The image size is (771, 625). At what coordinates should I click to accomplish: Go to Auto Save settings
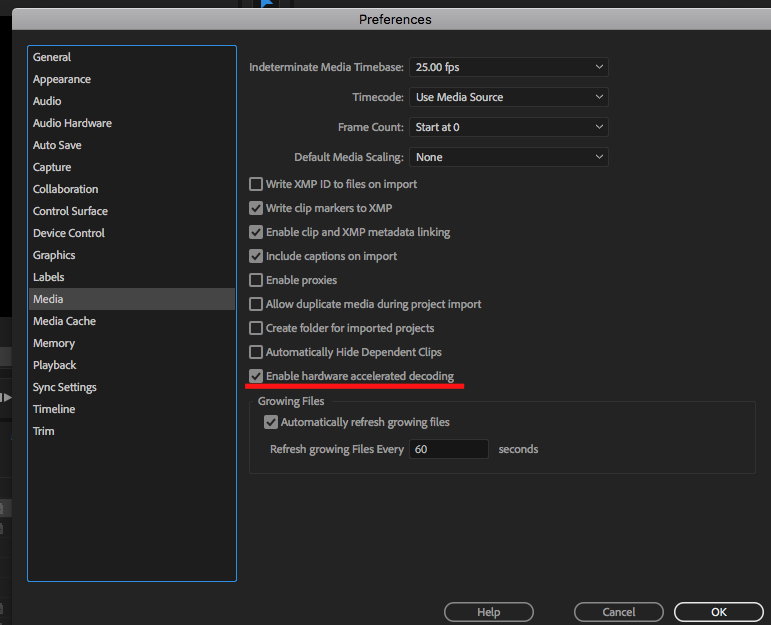tap(57, 145)
